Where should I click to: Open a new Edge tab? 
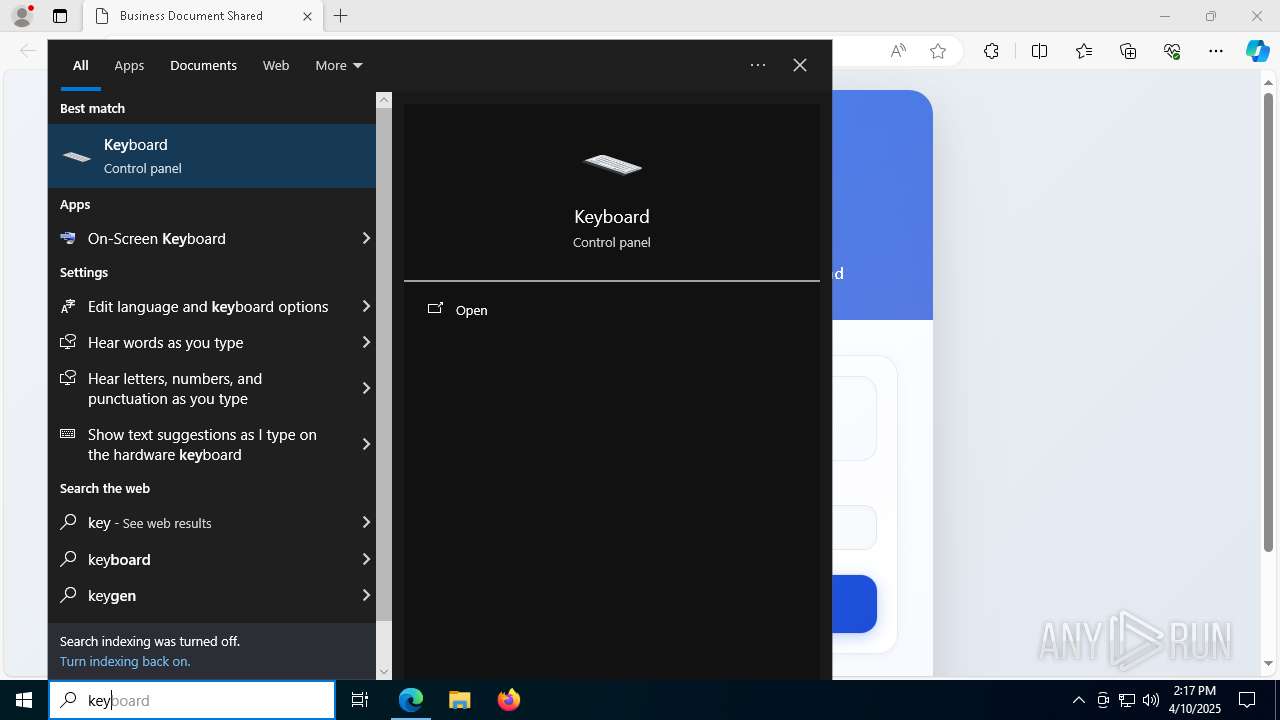[341, 16]
